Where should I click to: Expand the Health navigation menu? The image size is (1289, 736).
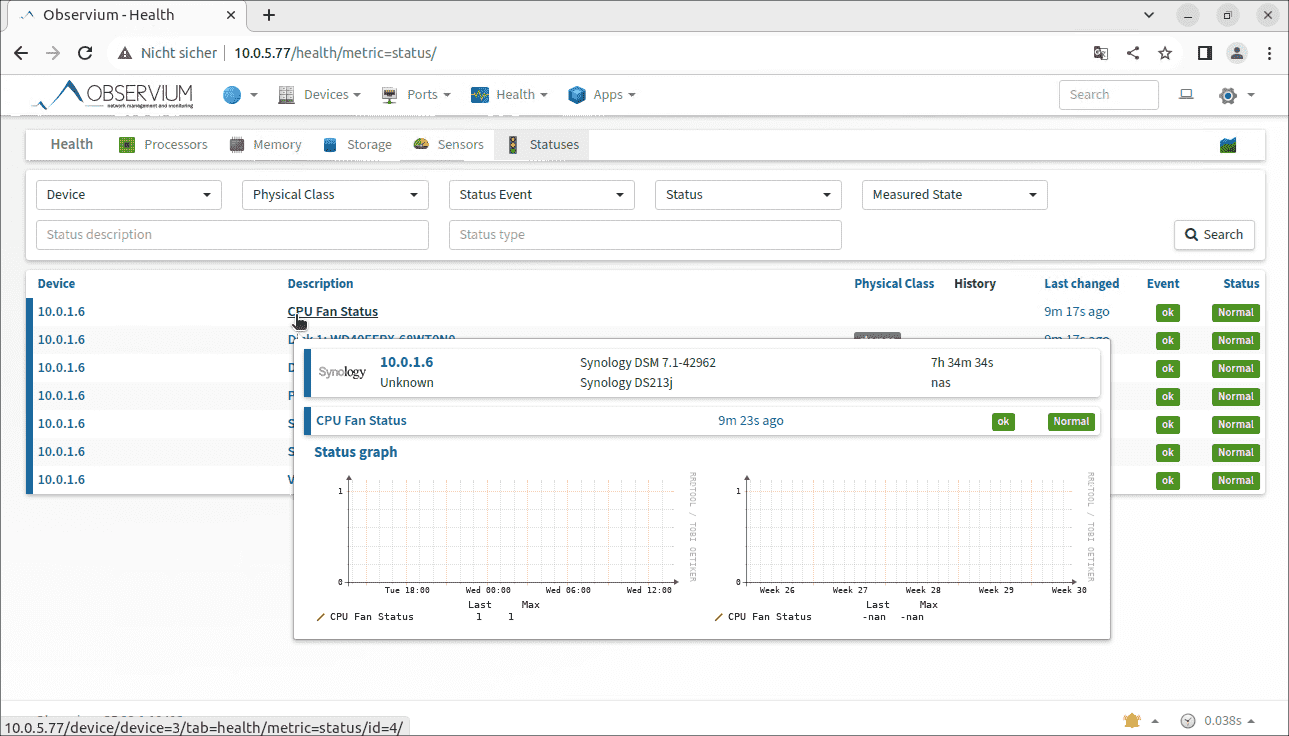(x=509, y=95)
